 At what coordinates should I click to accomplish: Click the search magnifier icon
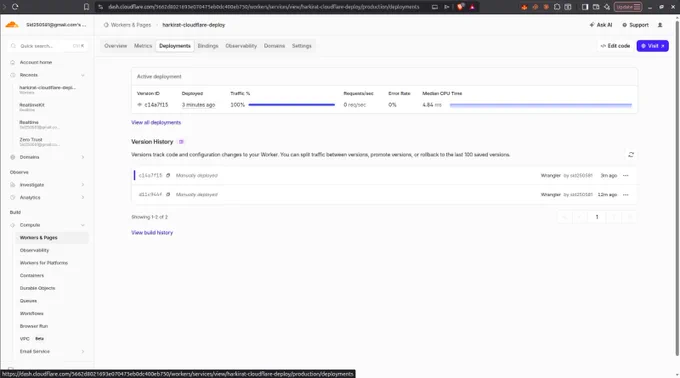coord(13,46)
